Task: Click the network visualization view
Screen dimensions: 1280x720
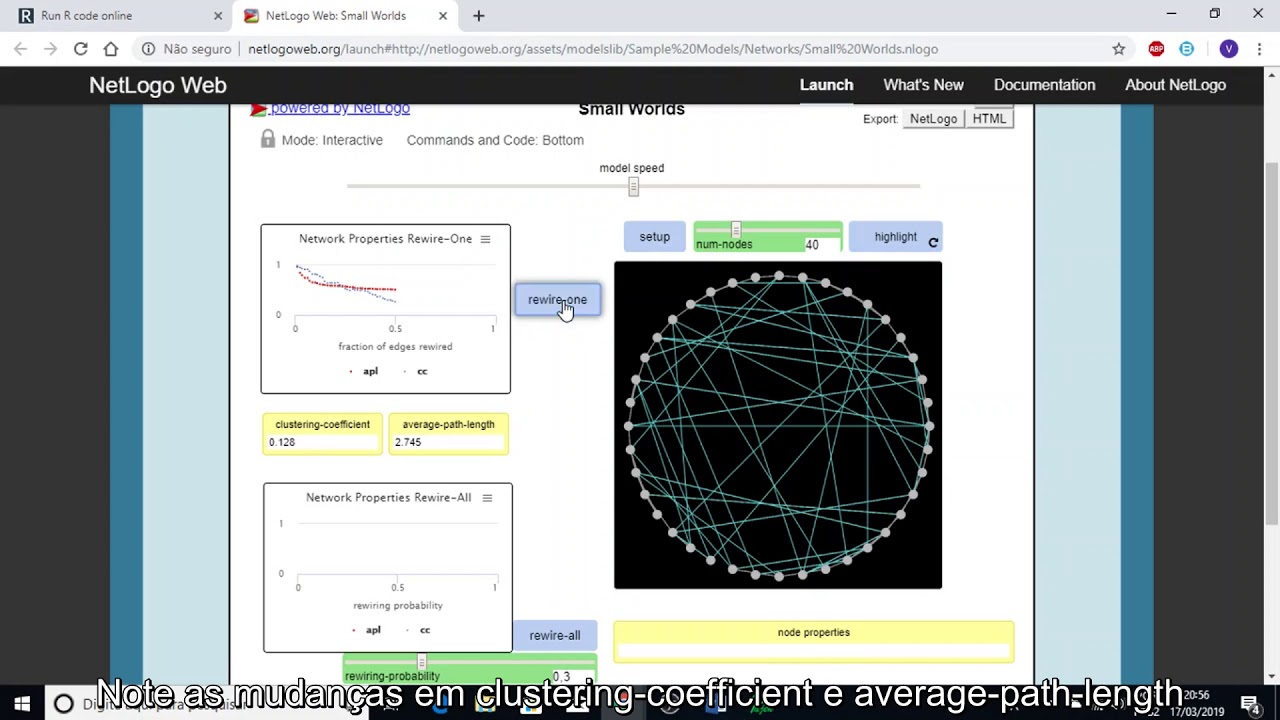Action: (x=778, y=425)
